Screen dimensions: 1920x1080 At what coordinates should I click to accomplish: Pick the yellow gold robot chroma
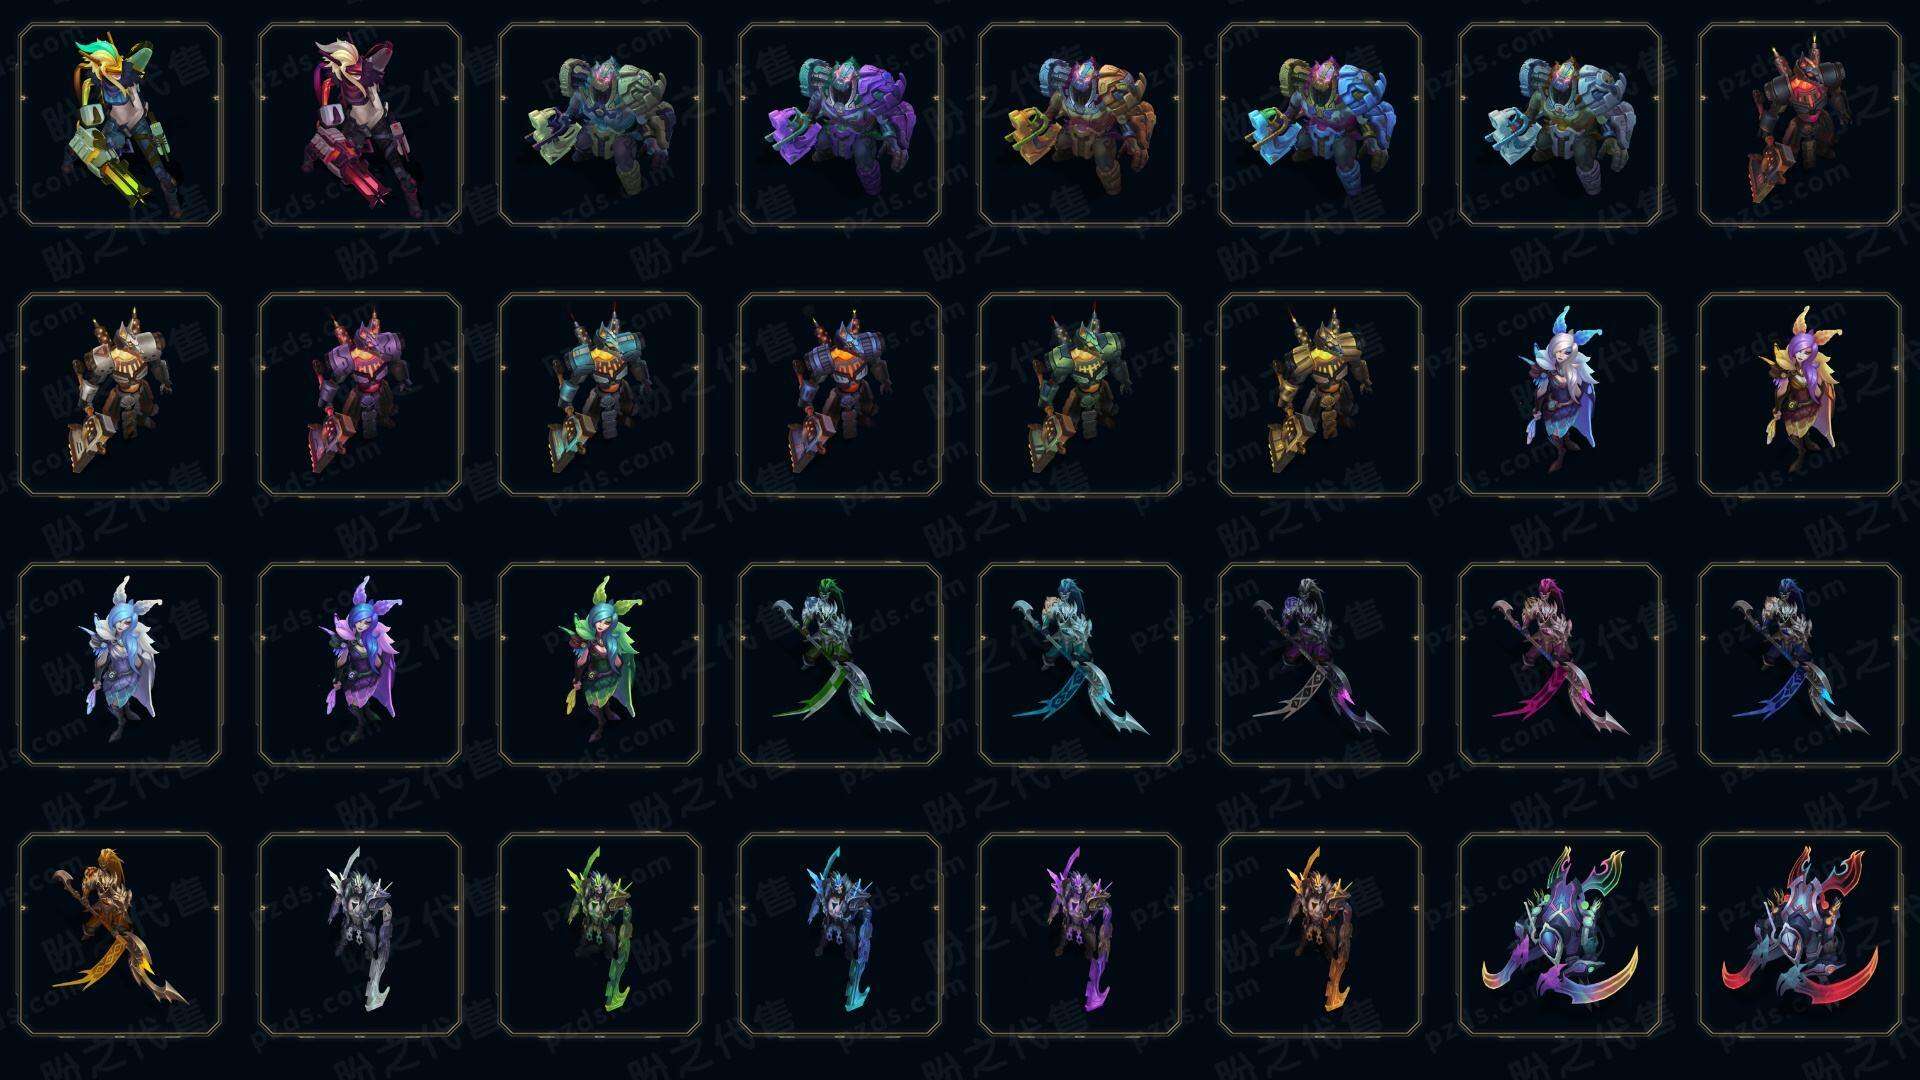pyautogui.click(x=1320, y=394)
